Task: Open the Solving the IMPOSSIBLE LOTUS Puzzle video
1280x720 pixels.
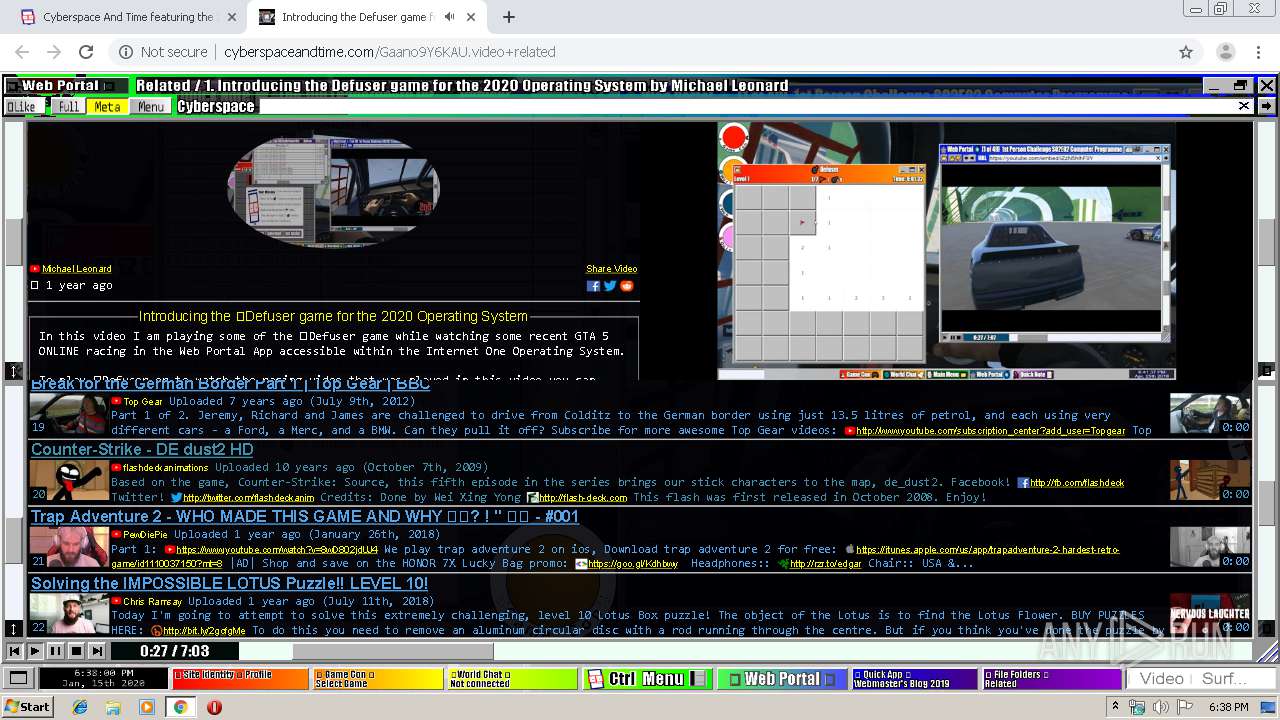Action: pyautogui.click(x=229, y=584)
